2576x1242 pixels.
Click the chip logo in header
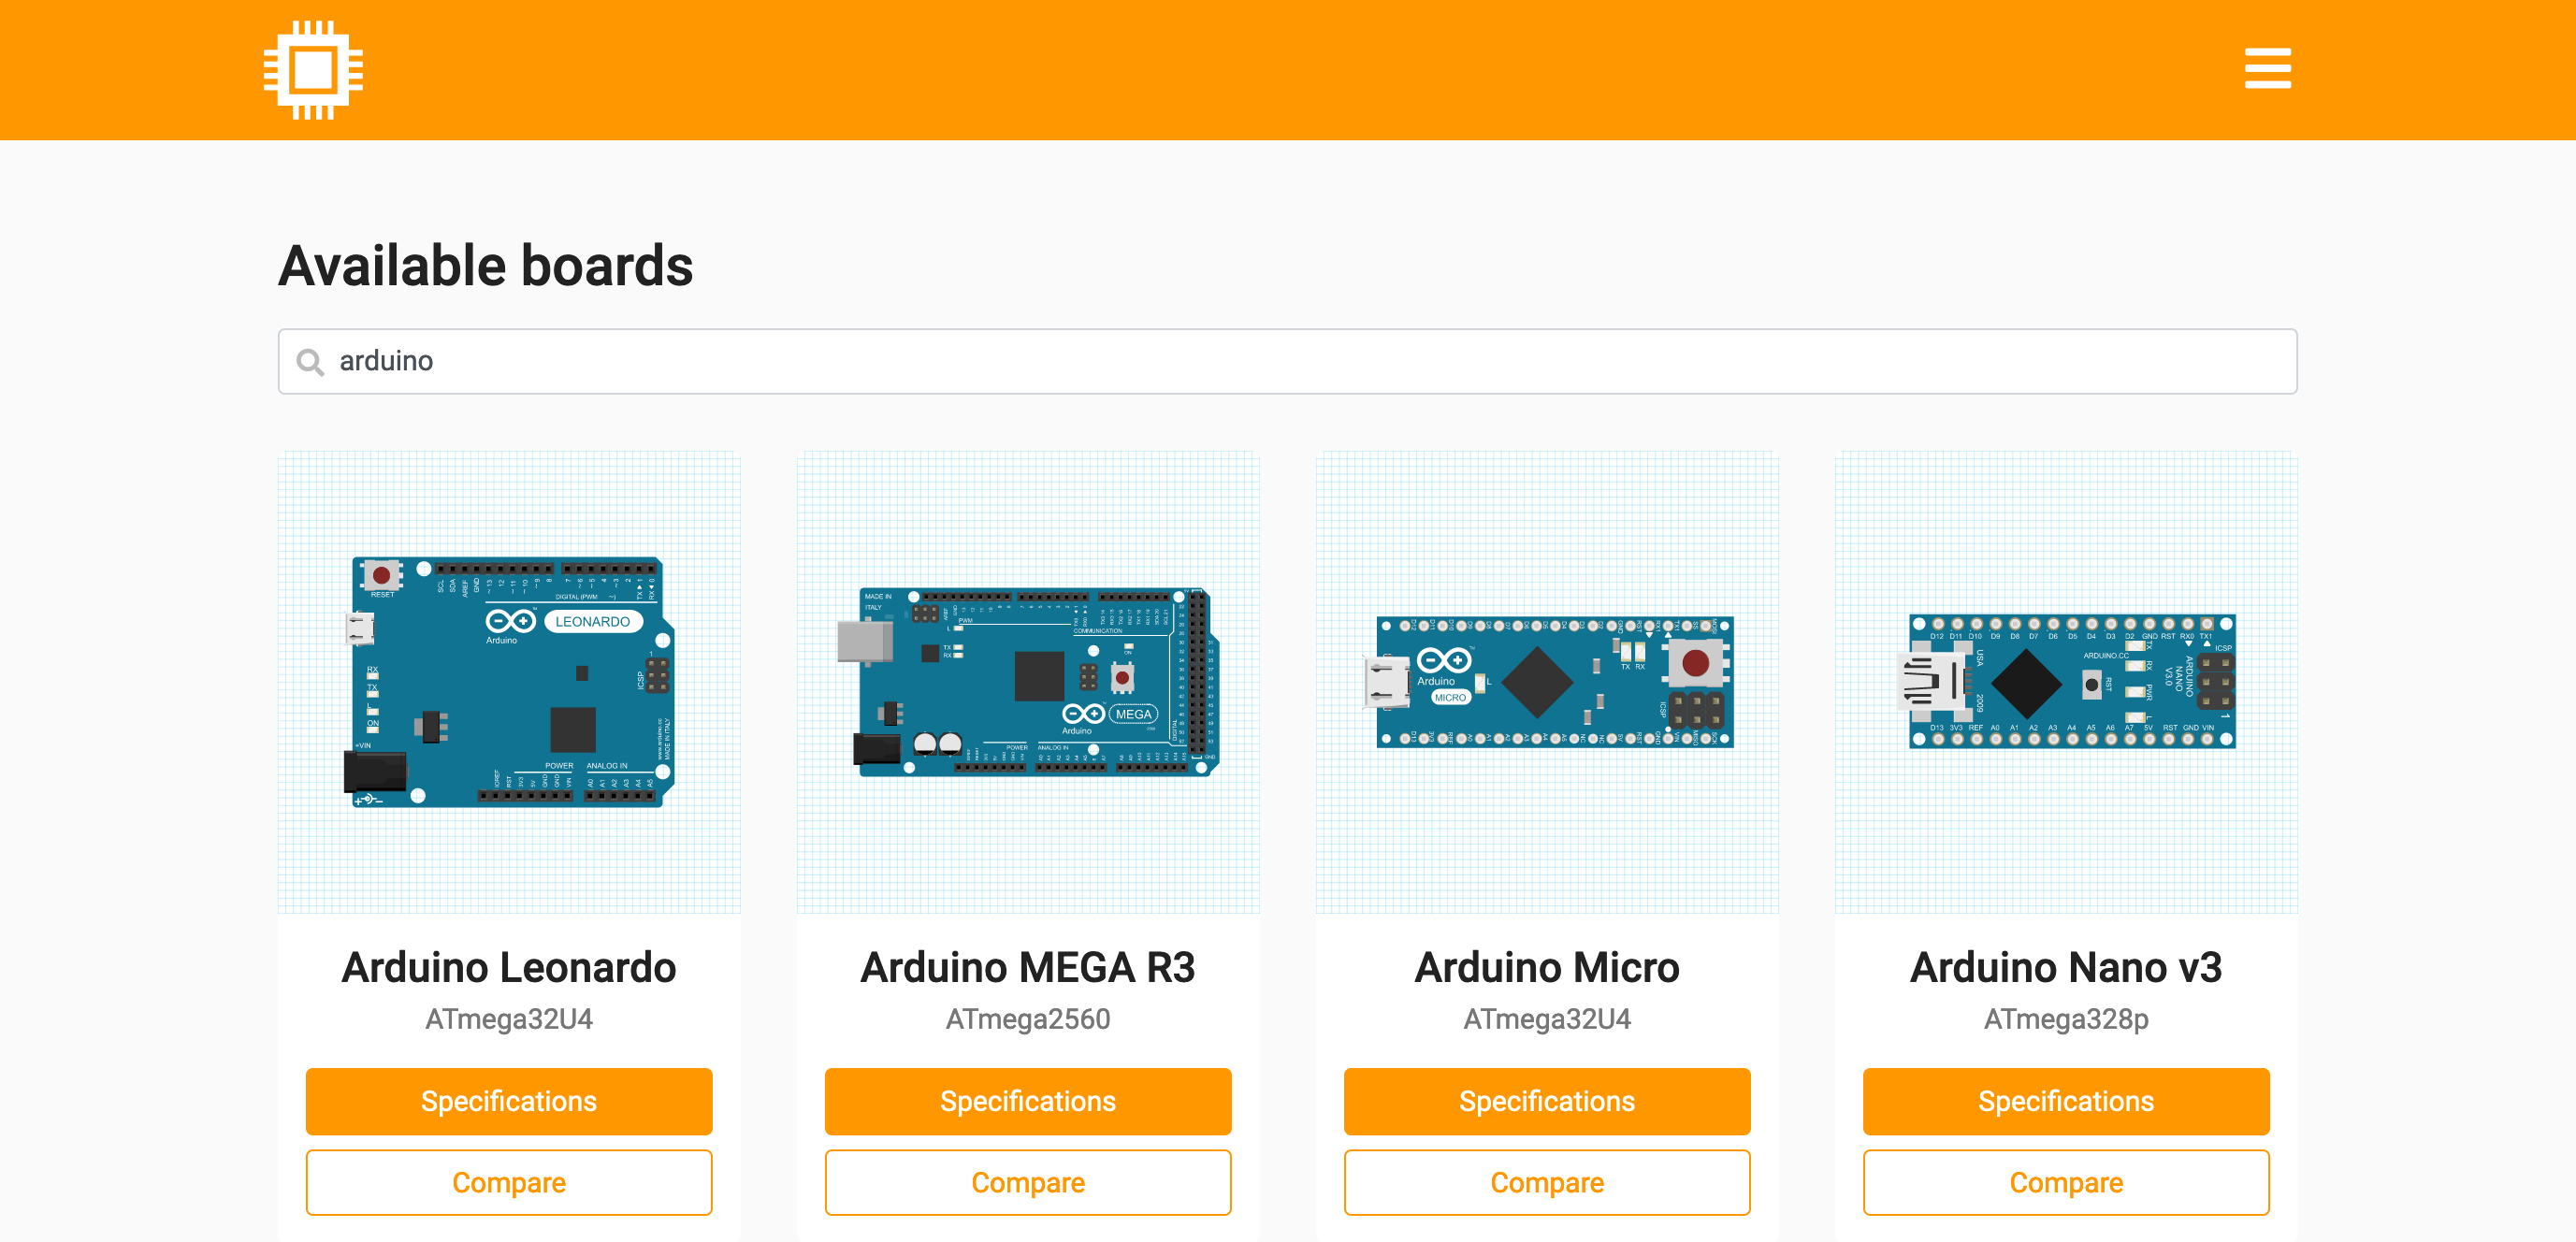point(313,70)
